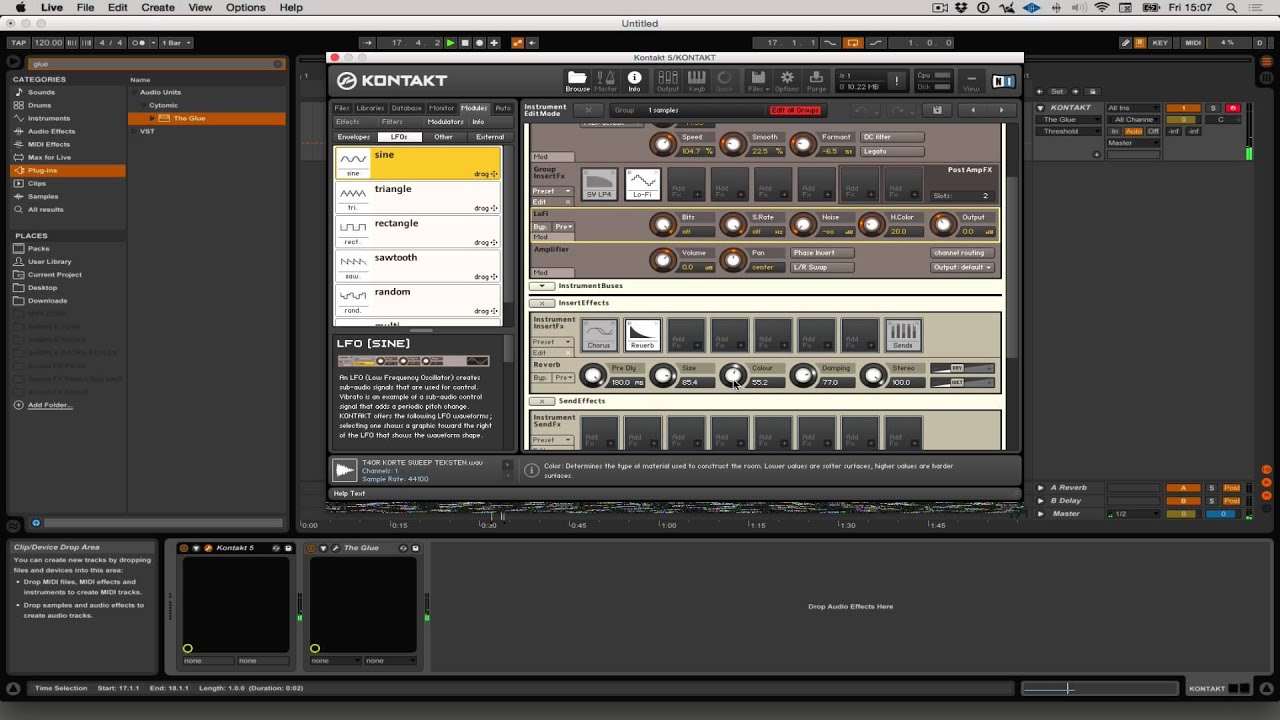This screenshot has width=1280, height=720.
Task: Open the 1 Bar quantization dropdown
Action: [x=174, y=43]
